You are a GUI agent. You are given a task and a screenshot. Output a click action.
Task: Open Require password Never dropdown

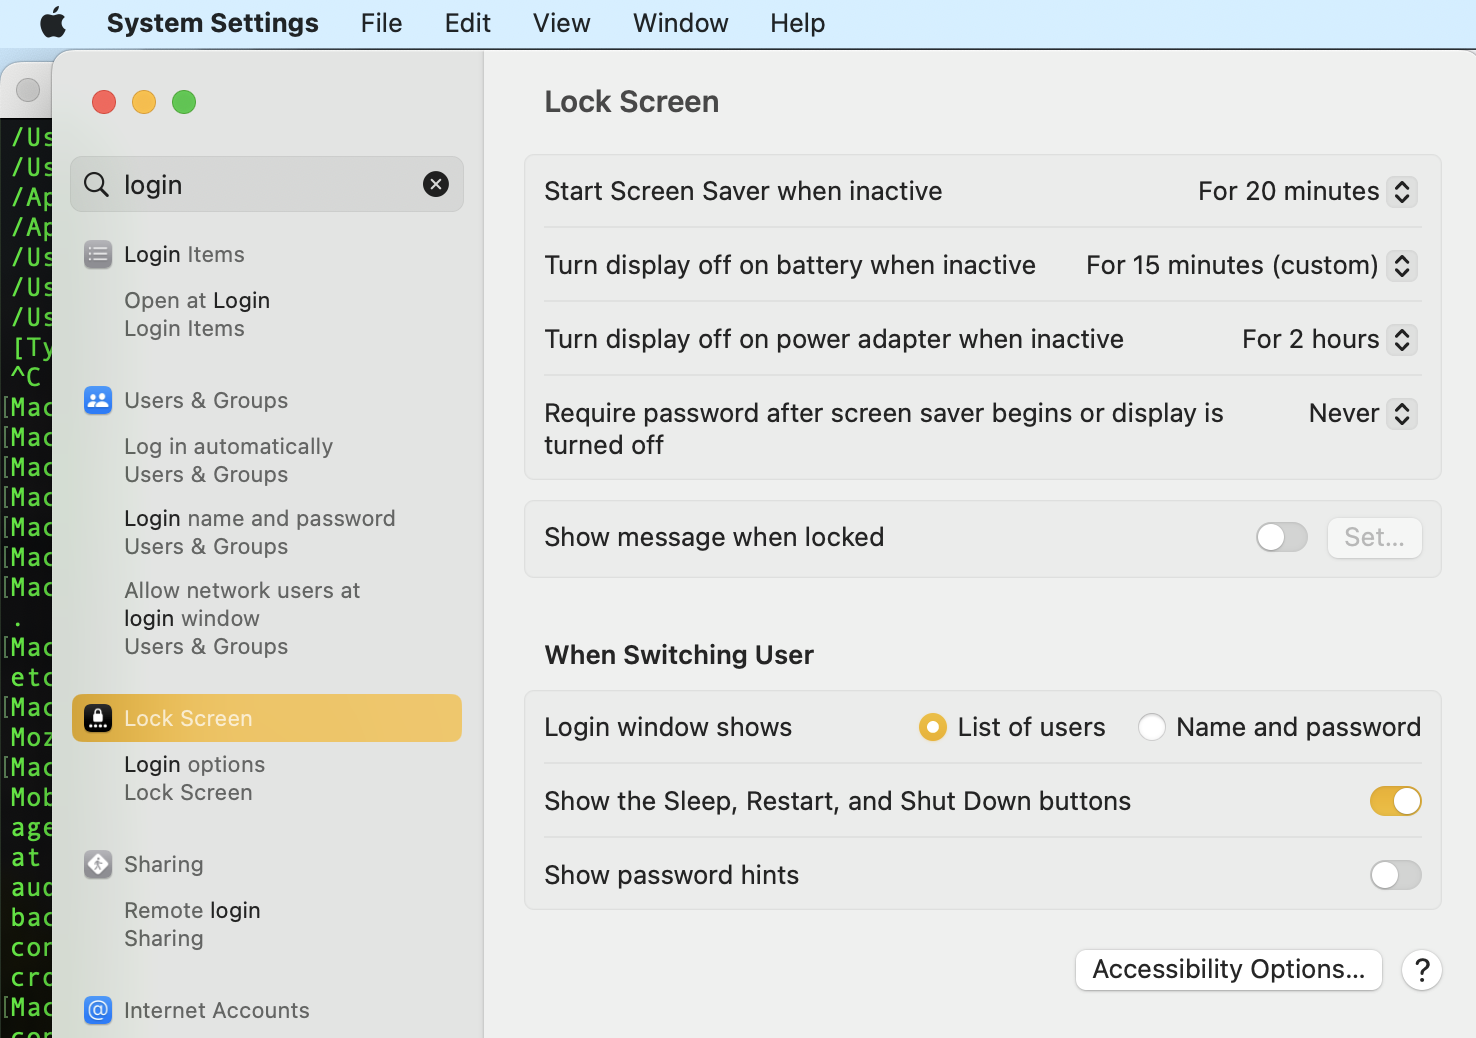[x=1362, y=413]
